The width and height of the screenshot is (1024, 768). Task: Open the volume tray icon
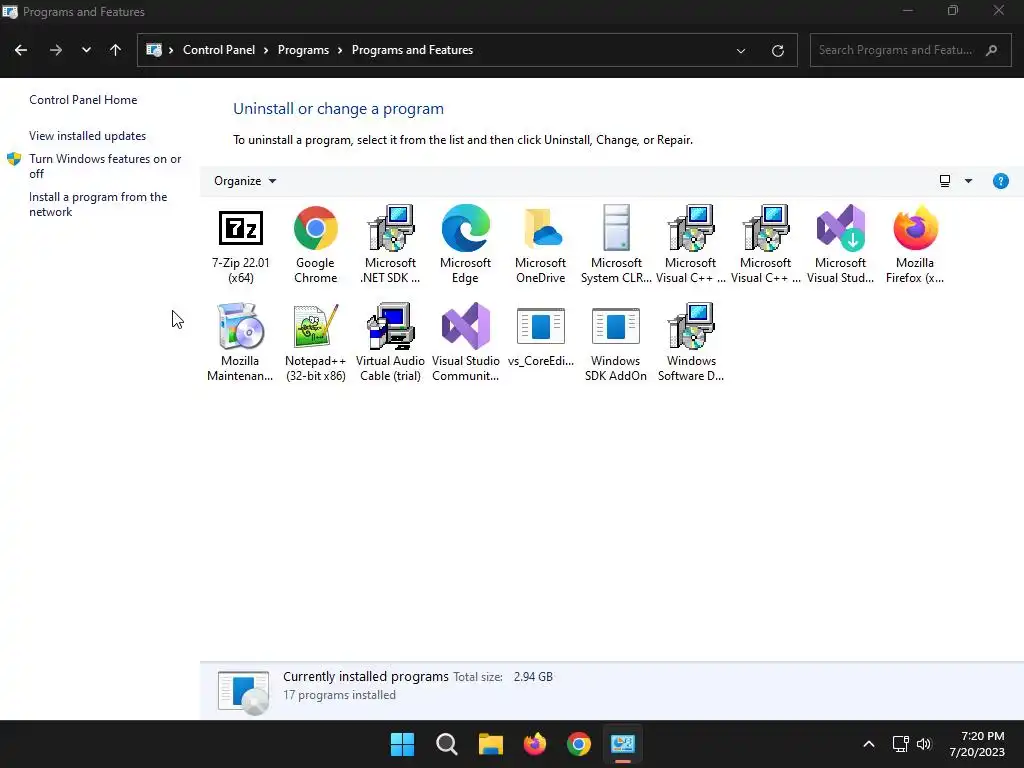924,744
